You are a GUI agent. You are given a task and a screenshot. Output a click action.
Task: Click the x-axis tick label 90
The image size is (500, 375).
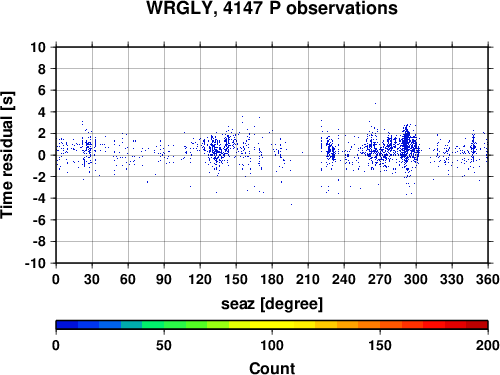tap(164, 279)
